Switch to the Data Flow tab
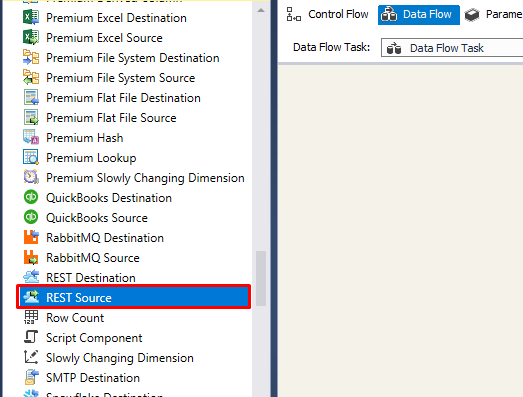This screenshot has width=523, height=397. (419, 15)
